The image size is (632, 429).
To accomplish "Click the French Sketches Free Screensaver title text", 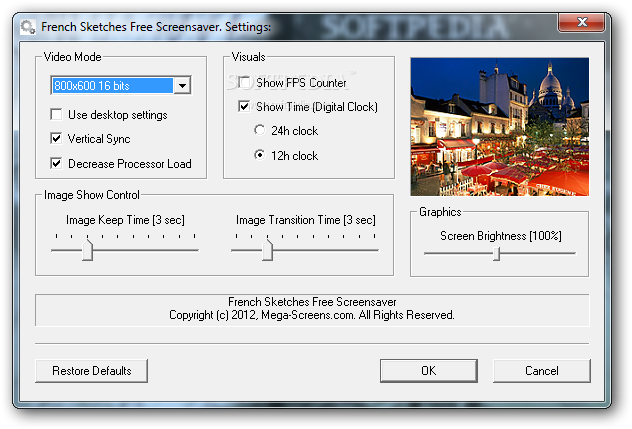I will click(x=156, y=27).
